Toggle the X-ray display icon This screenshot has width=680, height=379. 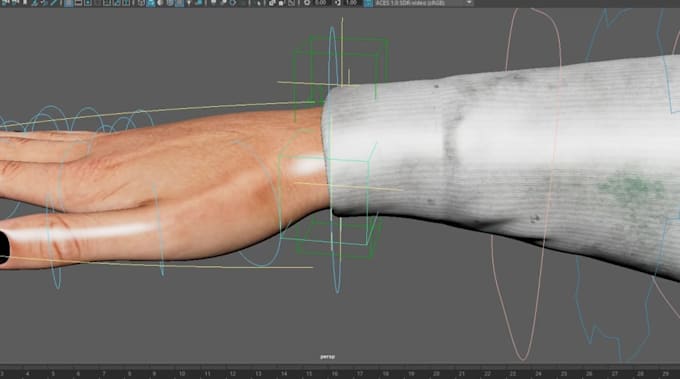pyautogui.click(x=272, y=3)
